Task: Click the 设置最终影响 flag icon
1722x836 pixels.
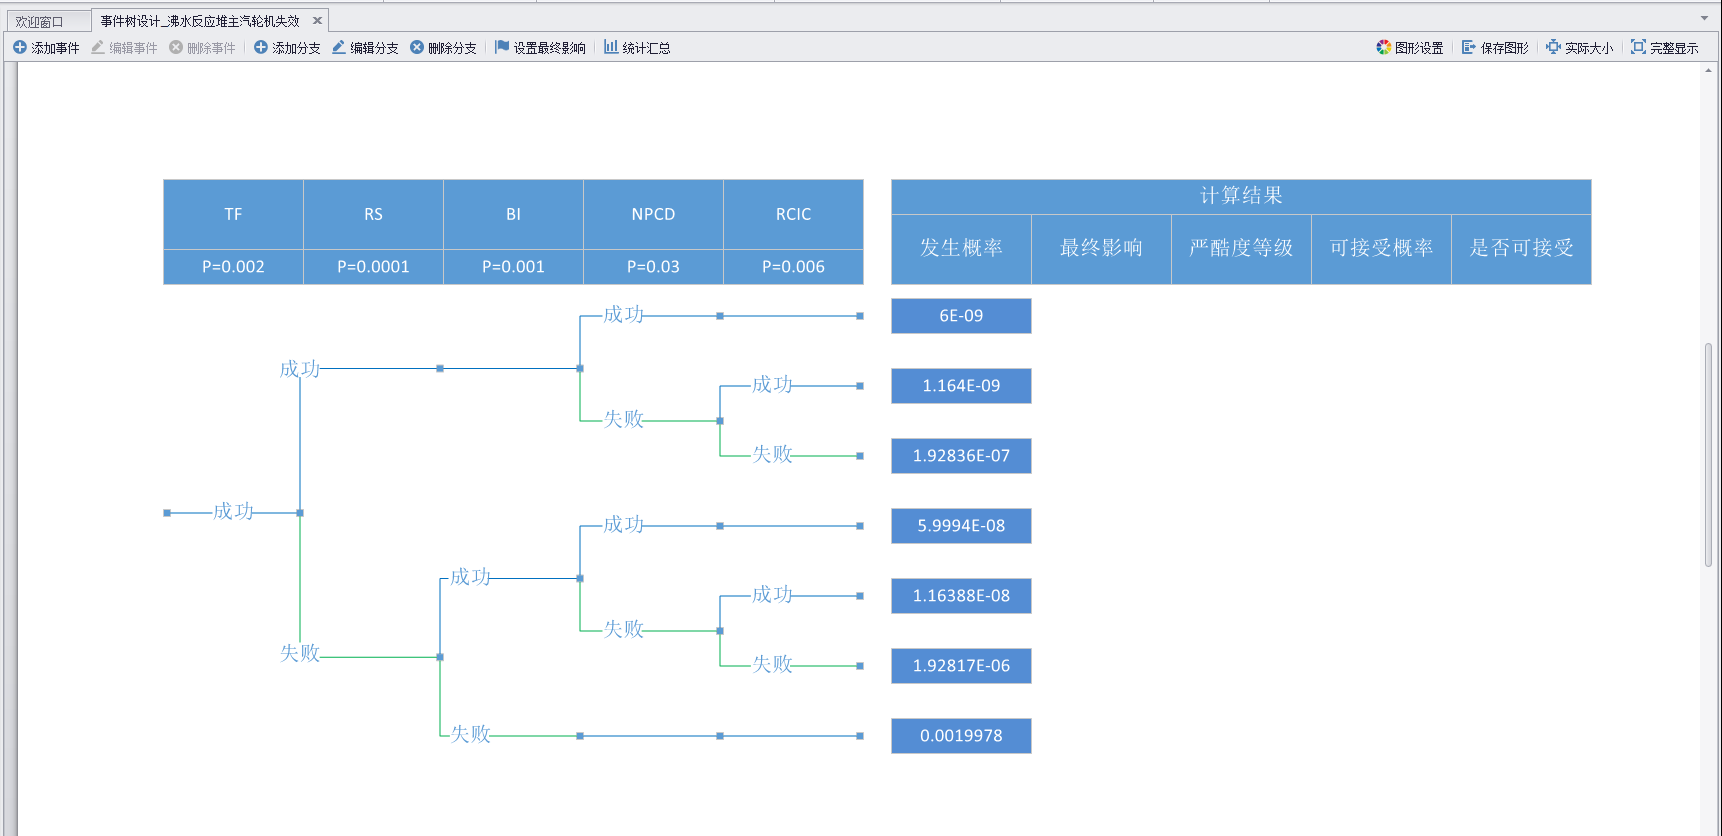Action: click(x=502, y=47)
